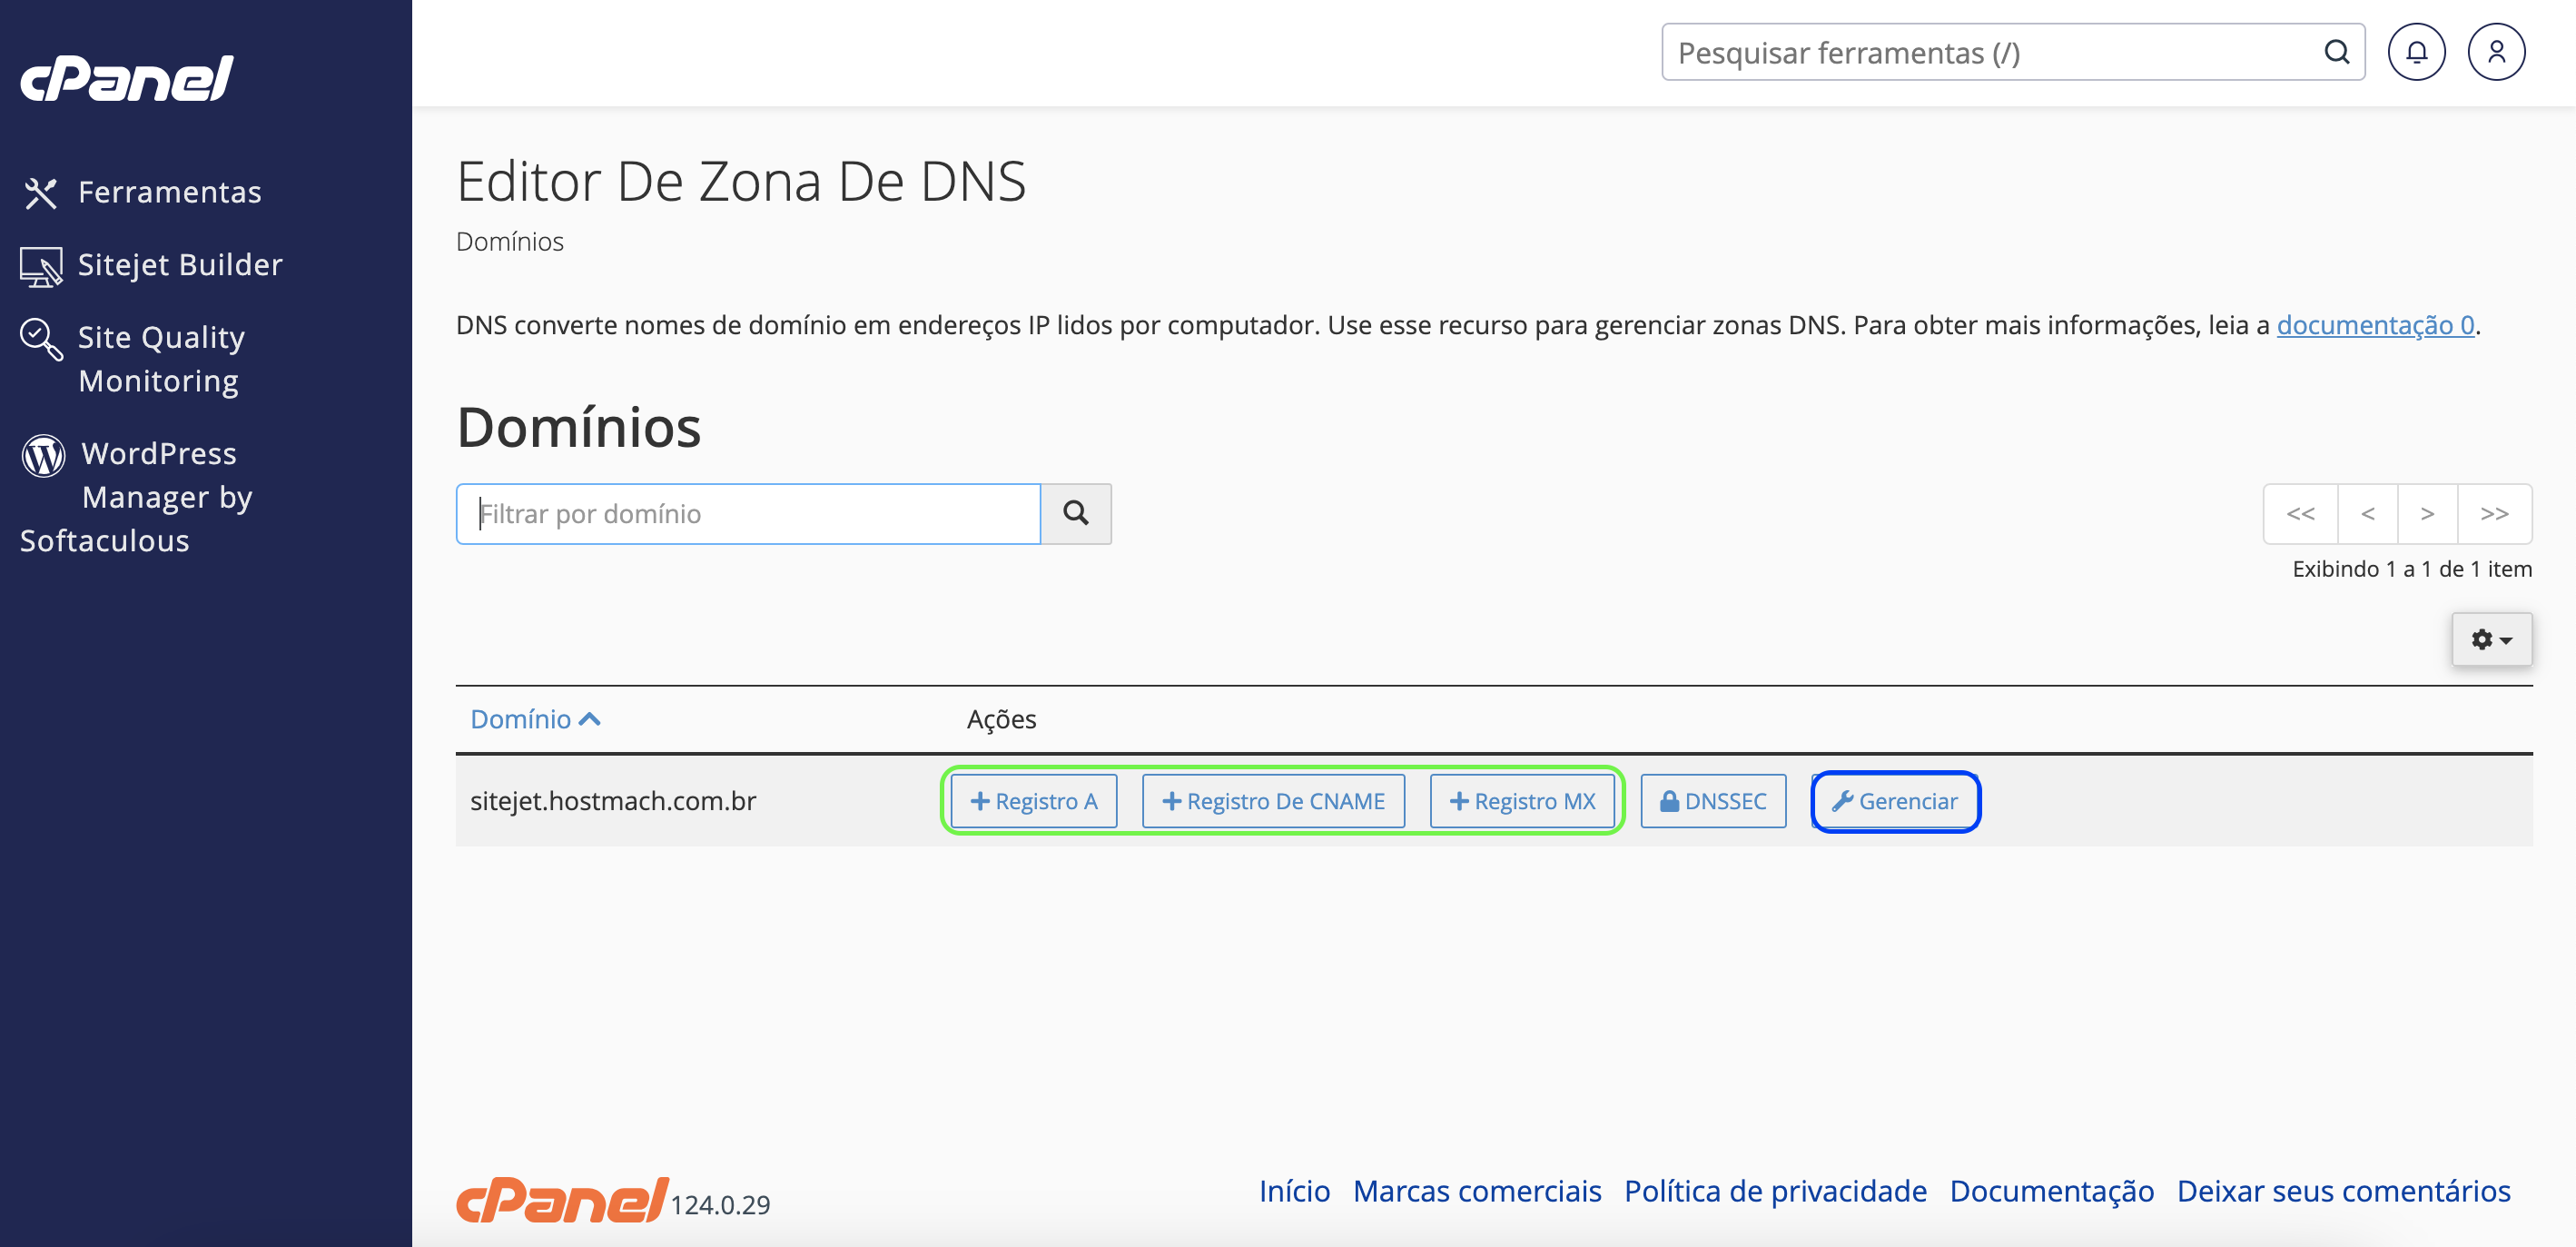This screenshot has height=1247, width=2576.
Task: Click the cPanel version 124.0.29 text
Action: point(720,1205)
